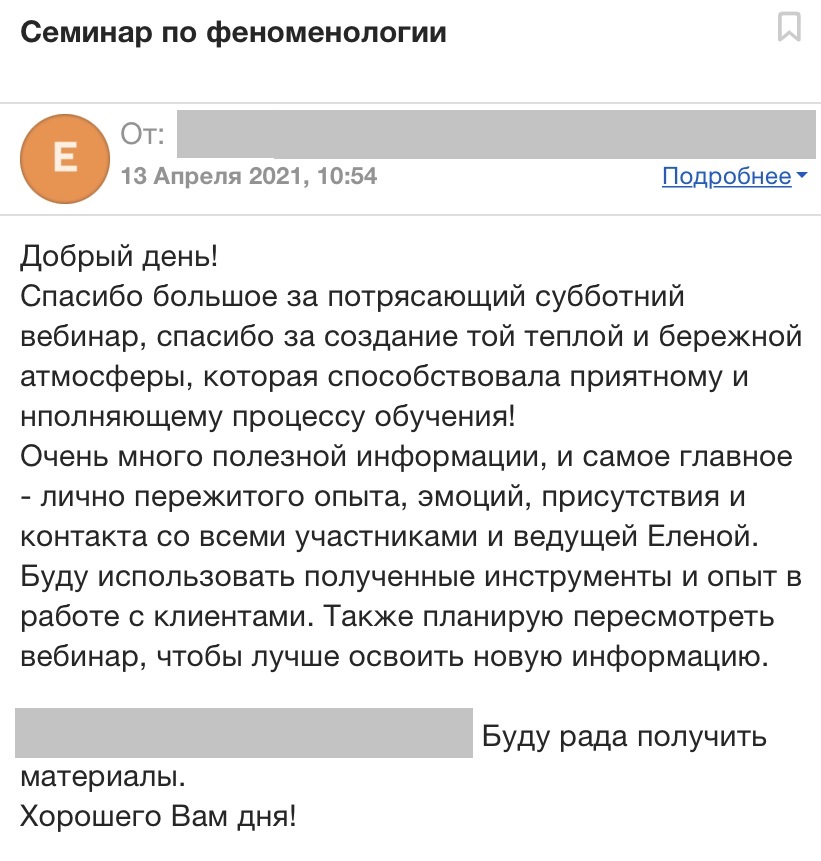Screen dimensions: 821x861
Task: Click the От: sender label
Action: pyautogui.click(x=143, y=135)
